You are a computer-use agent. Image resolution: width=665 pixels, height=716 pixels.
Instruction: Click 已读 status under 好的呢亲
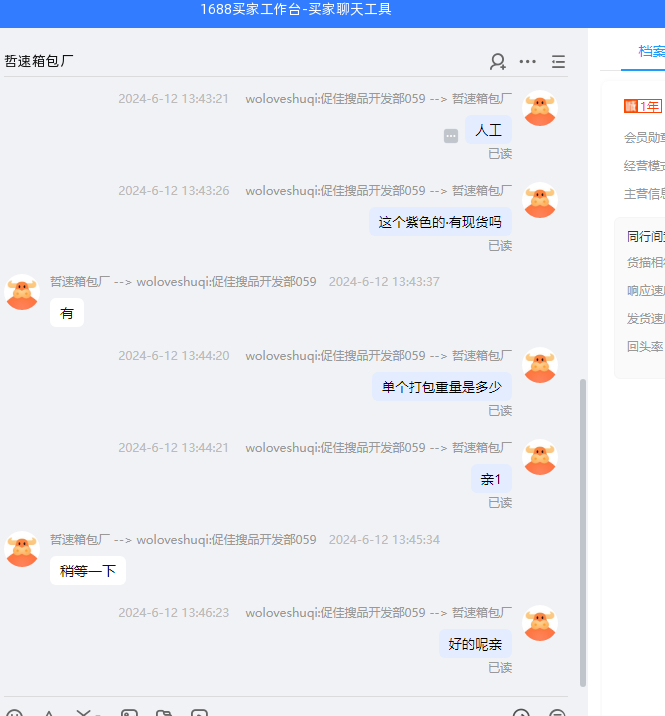(x=500, y=668)
